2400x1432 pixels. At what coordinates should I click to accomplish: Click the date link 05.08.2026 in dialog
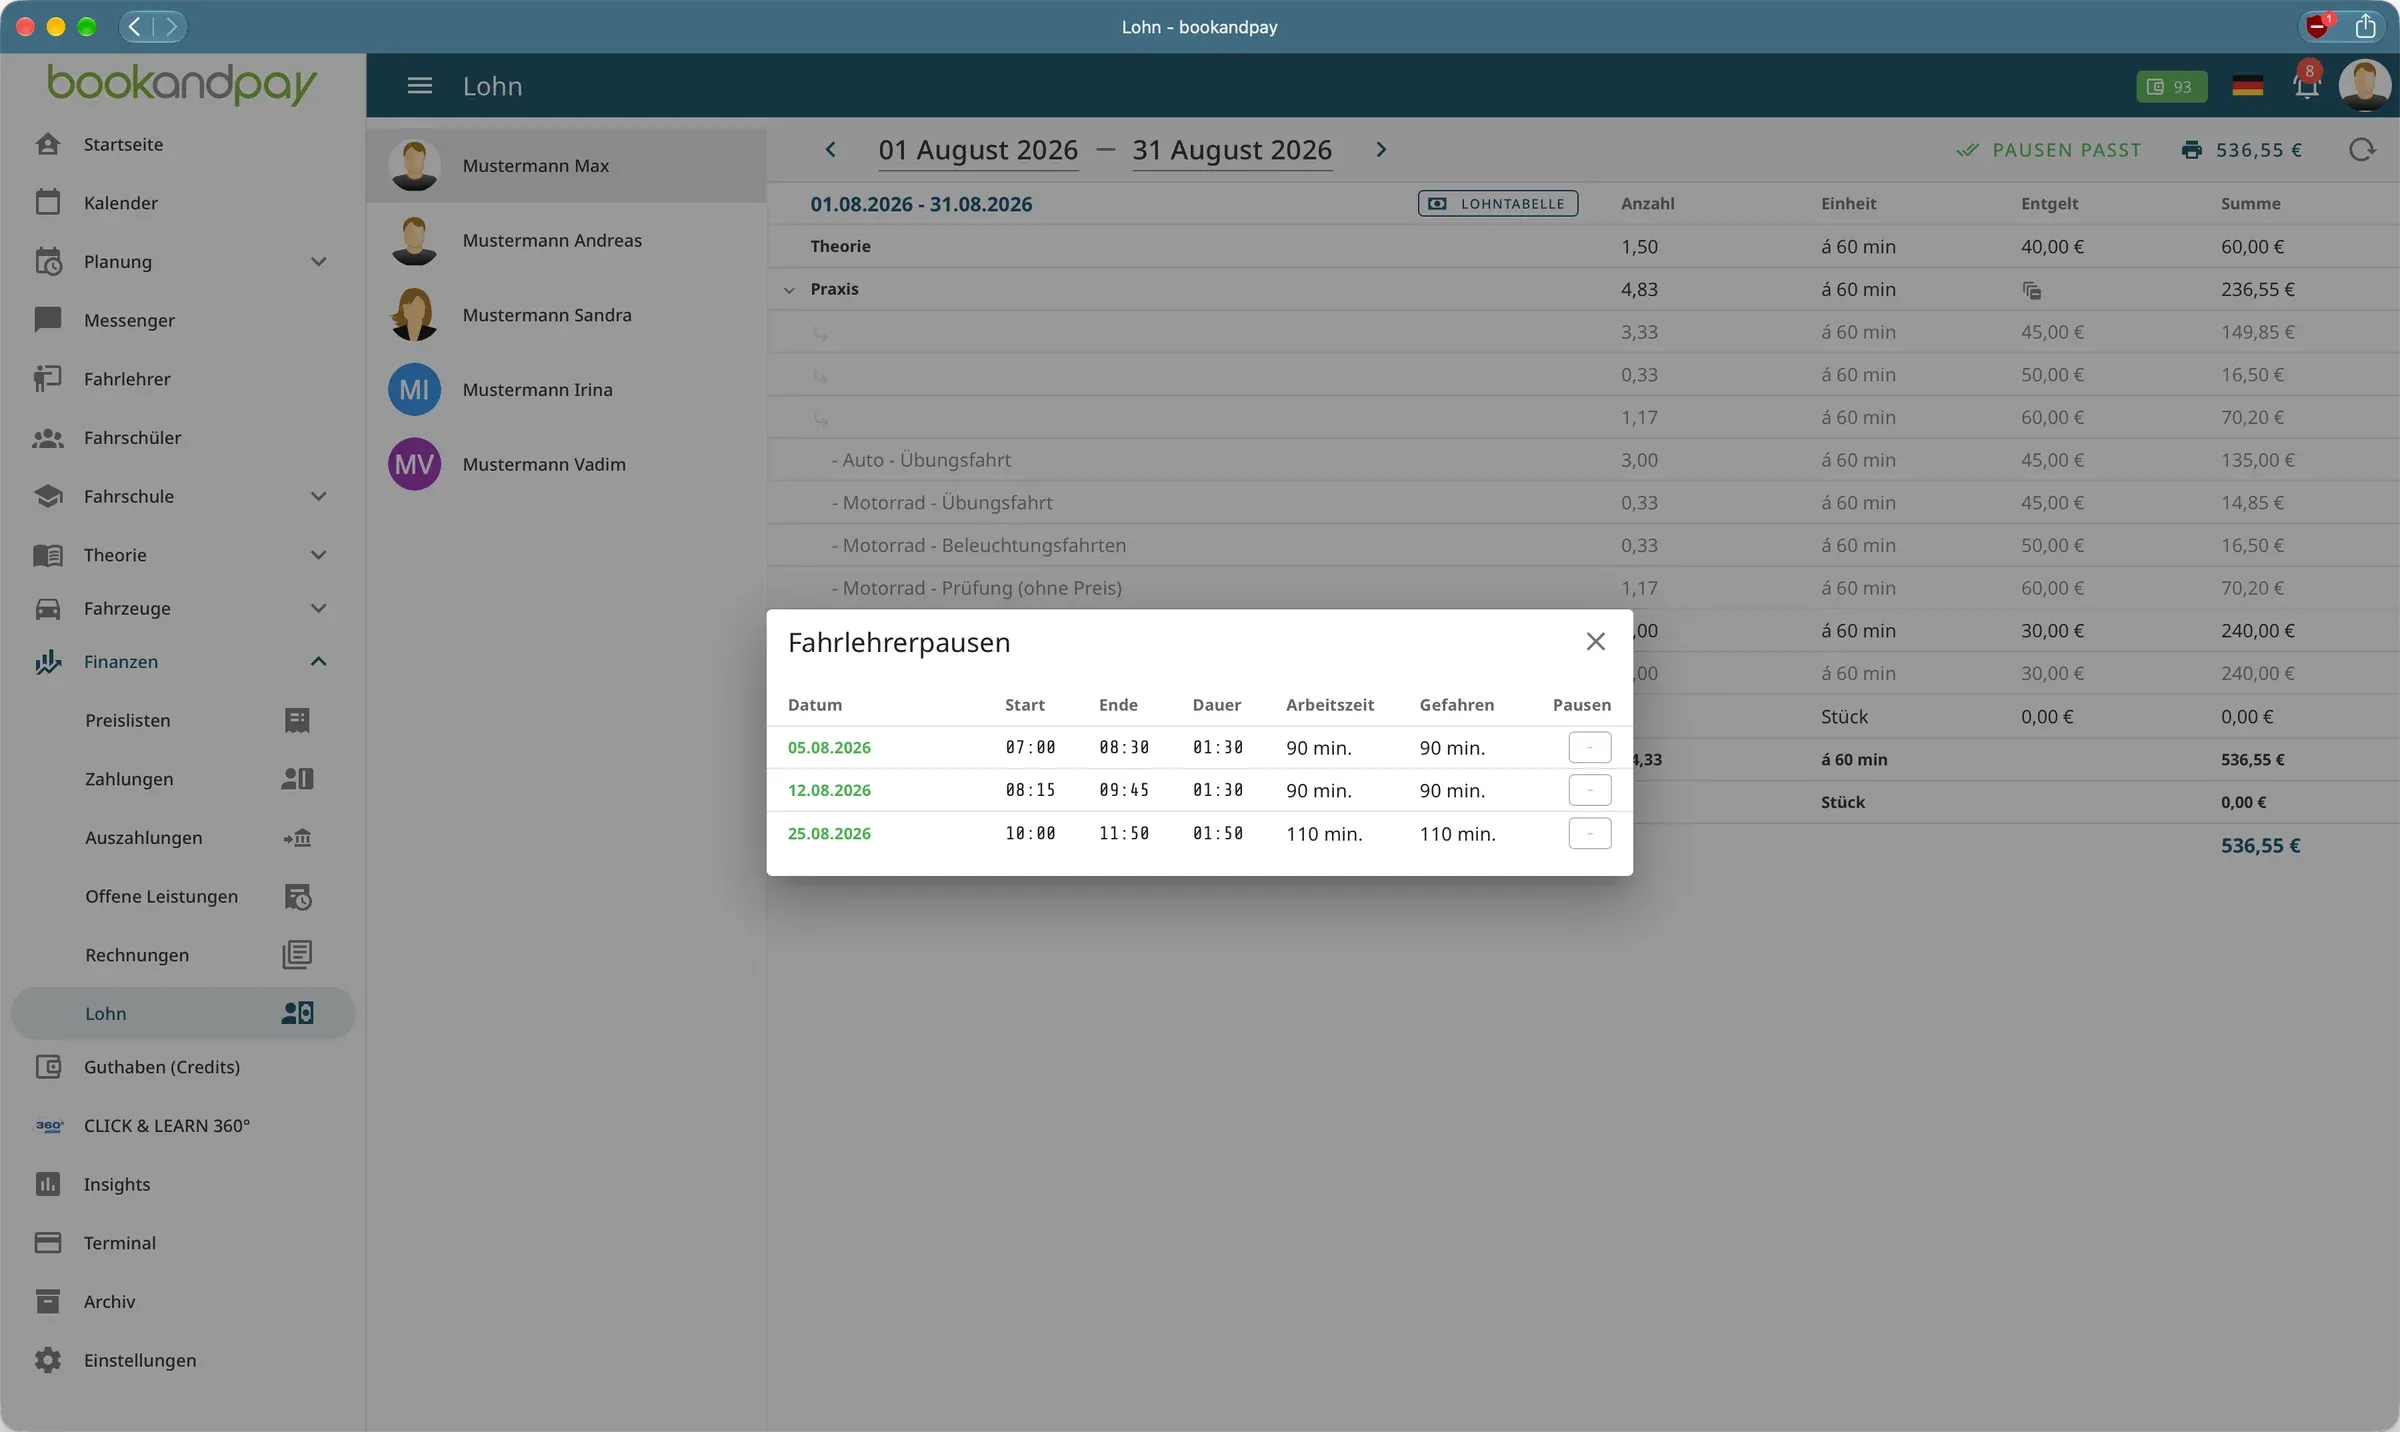coord(829,748)
